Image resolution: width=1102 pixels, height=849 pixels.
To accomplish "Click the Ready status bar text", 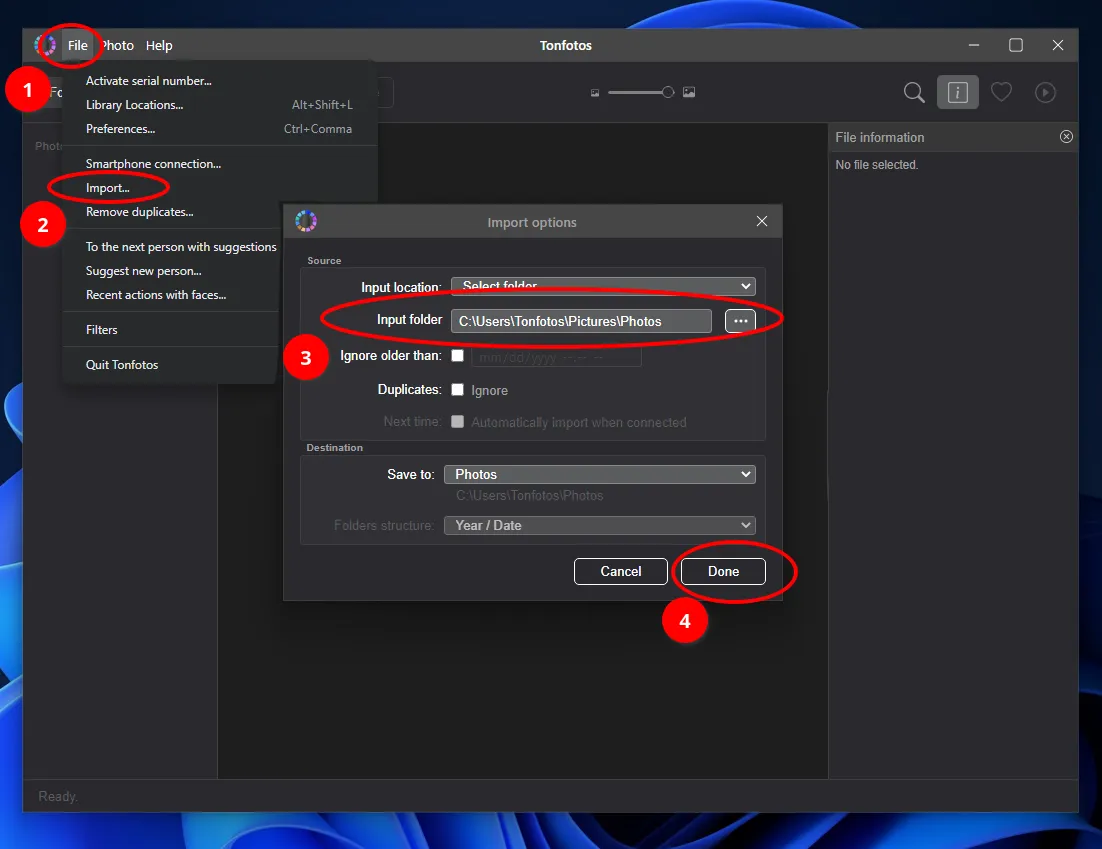I will [58, 796].
